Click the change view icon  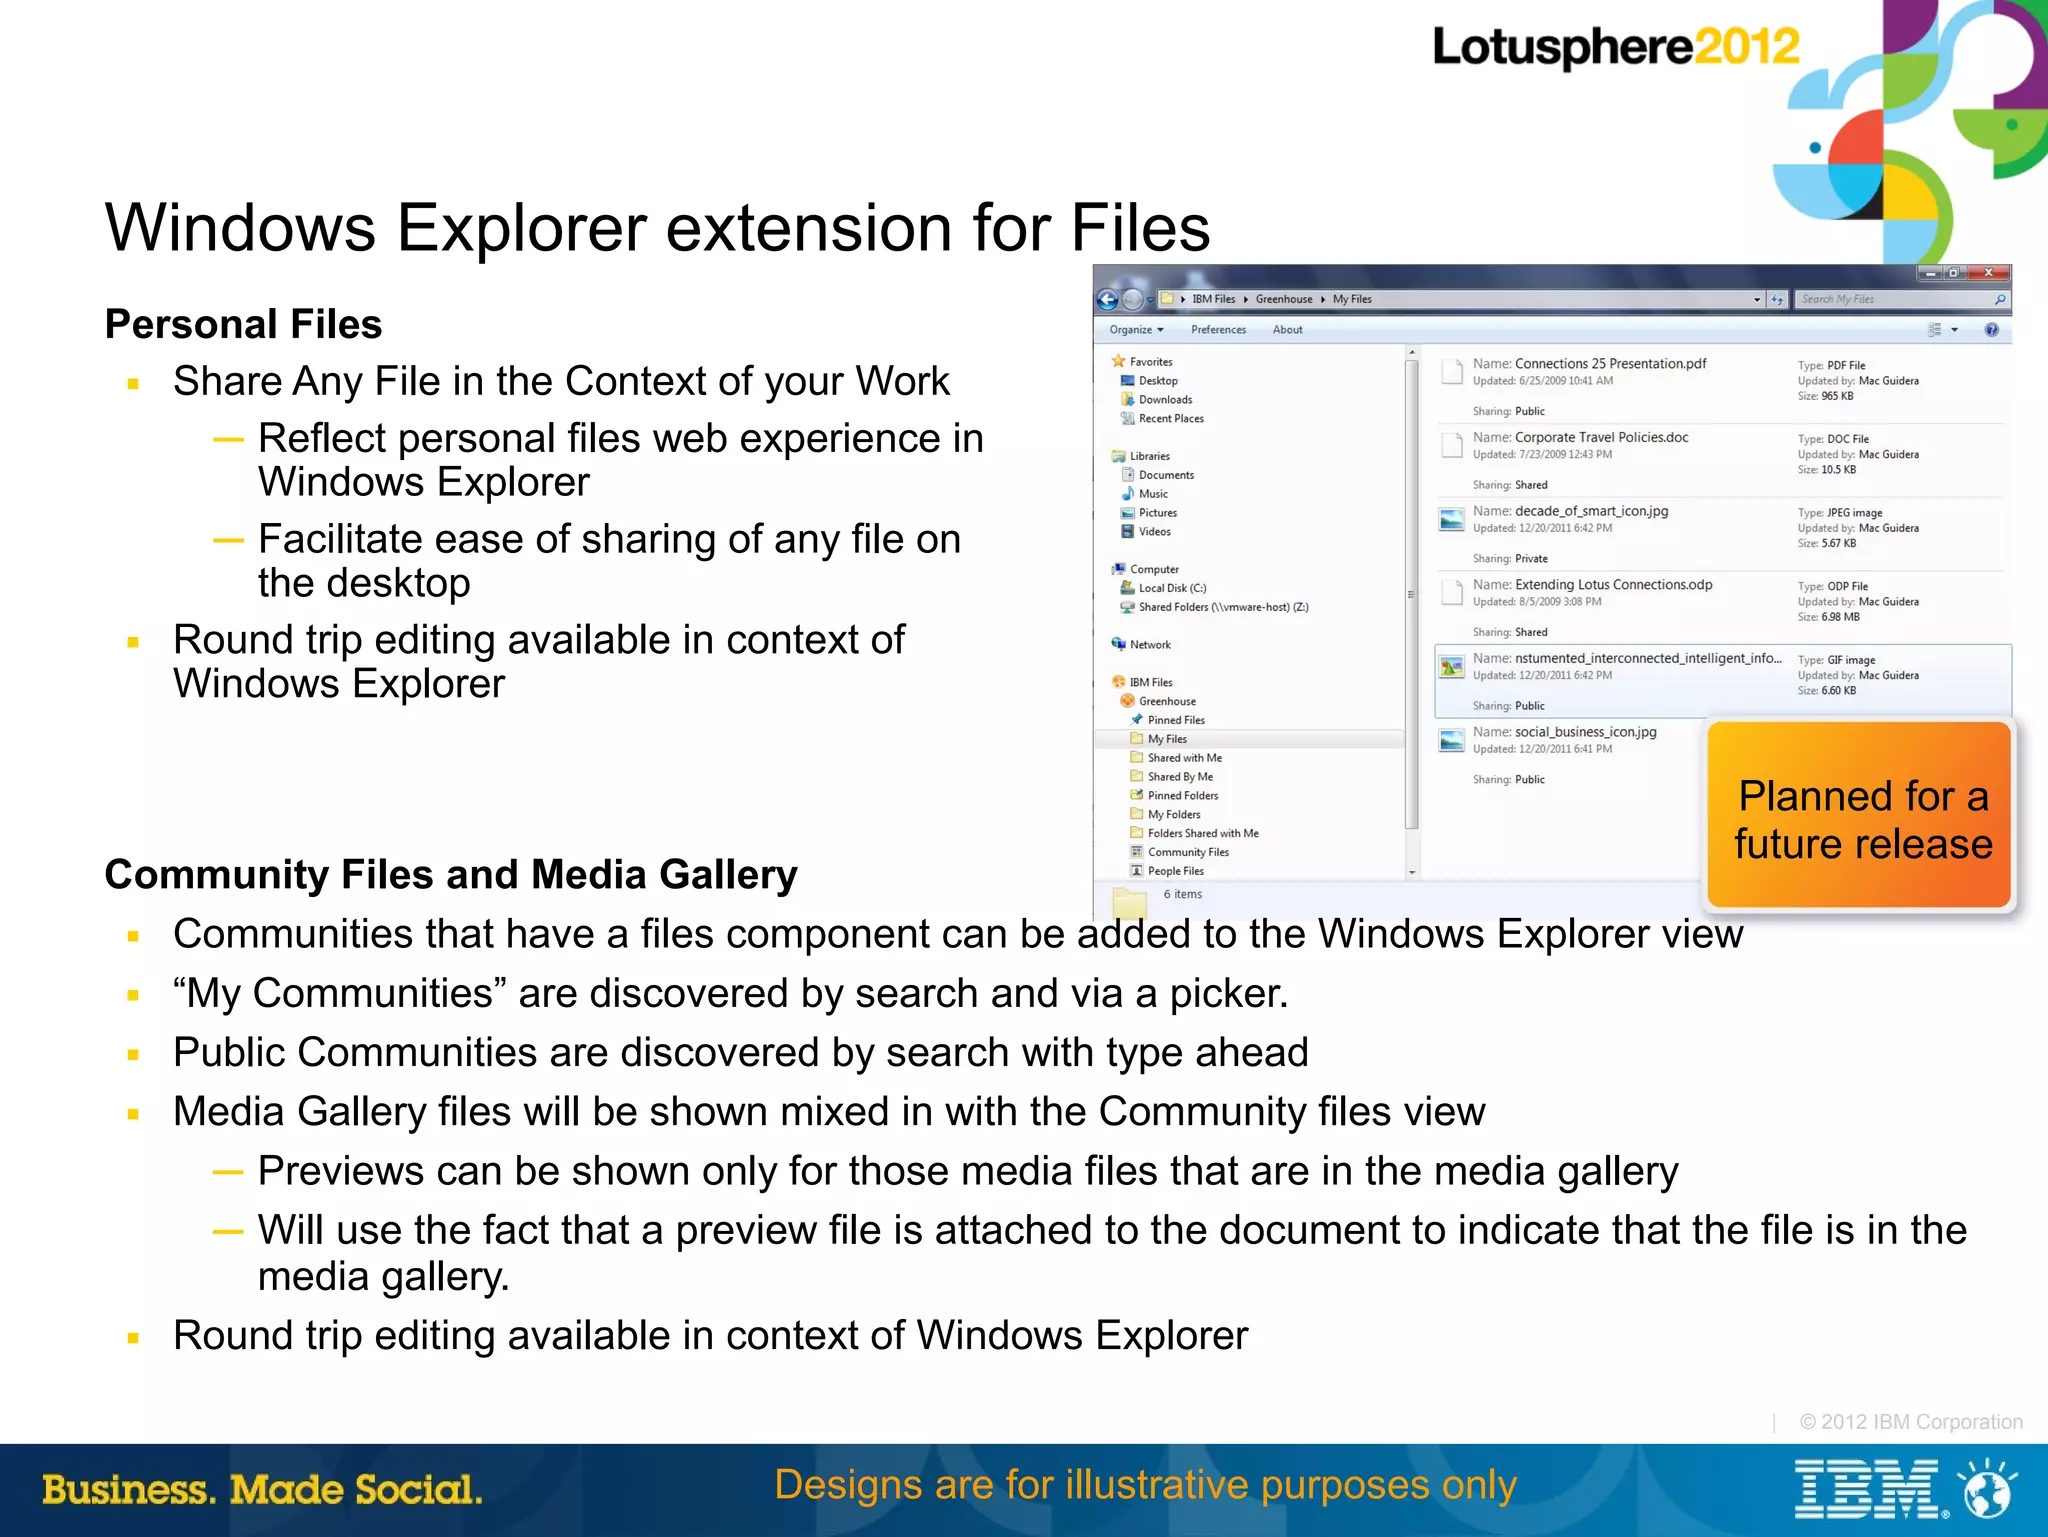click(x=1935, y=330)
